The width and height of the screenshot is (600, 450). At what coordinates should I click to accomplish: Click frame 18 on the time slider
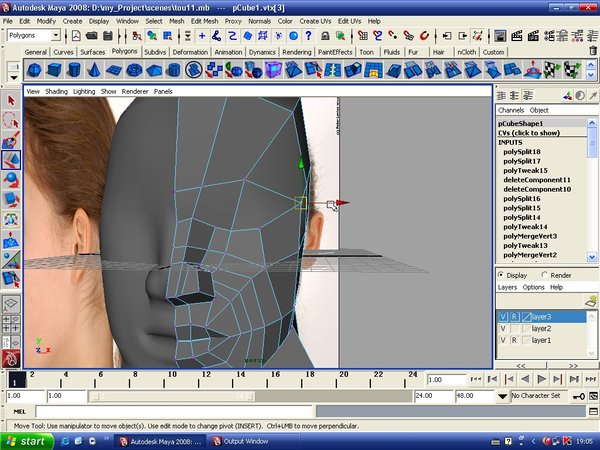click(x=311, y=378)
